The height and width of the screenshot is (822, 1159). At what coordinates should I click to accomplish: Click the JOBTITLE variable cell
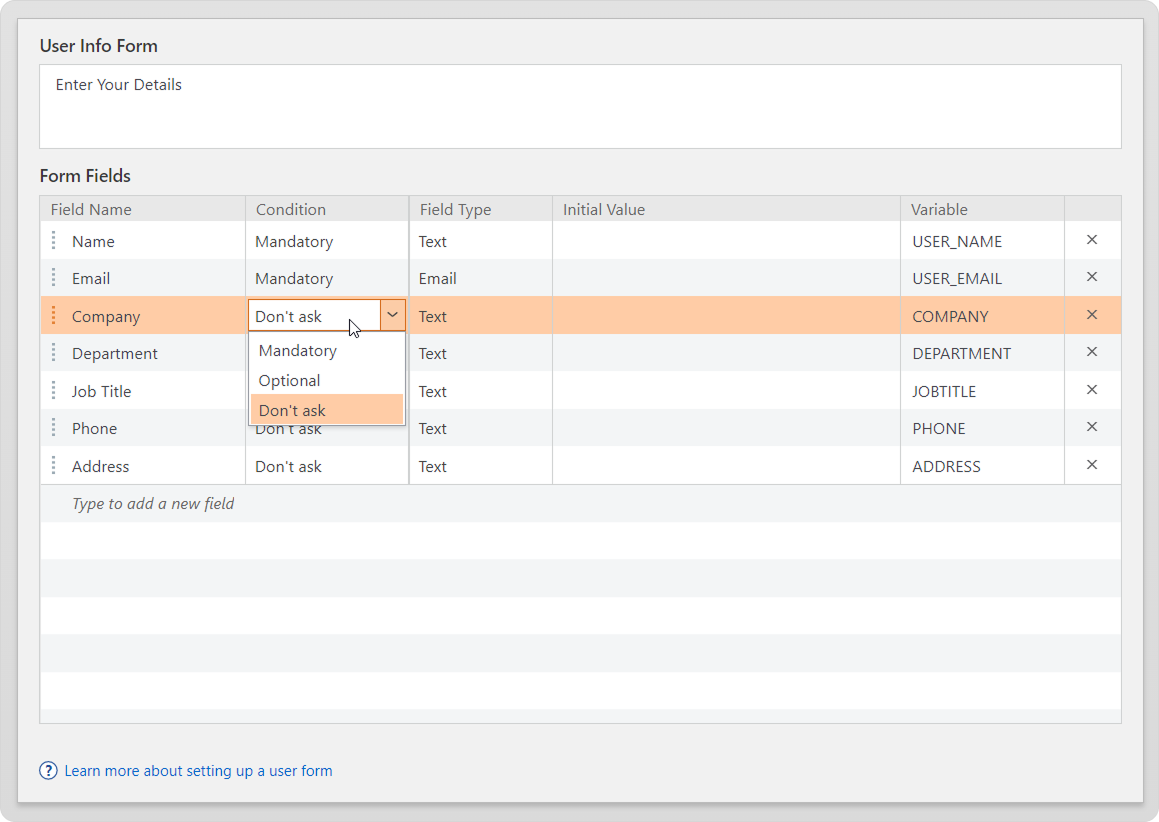(x=982, y=391)
